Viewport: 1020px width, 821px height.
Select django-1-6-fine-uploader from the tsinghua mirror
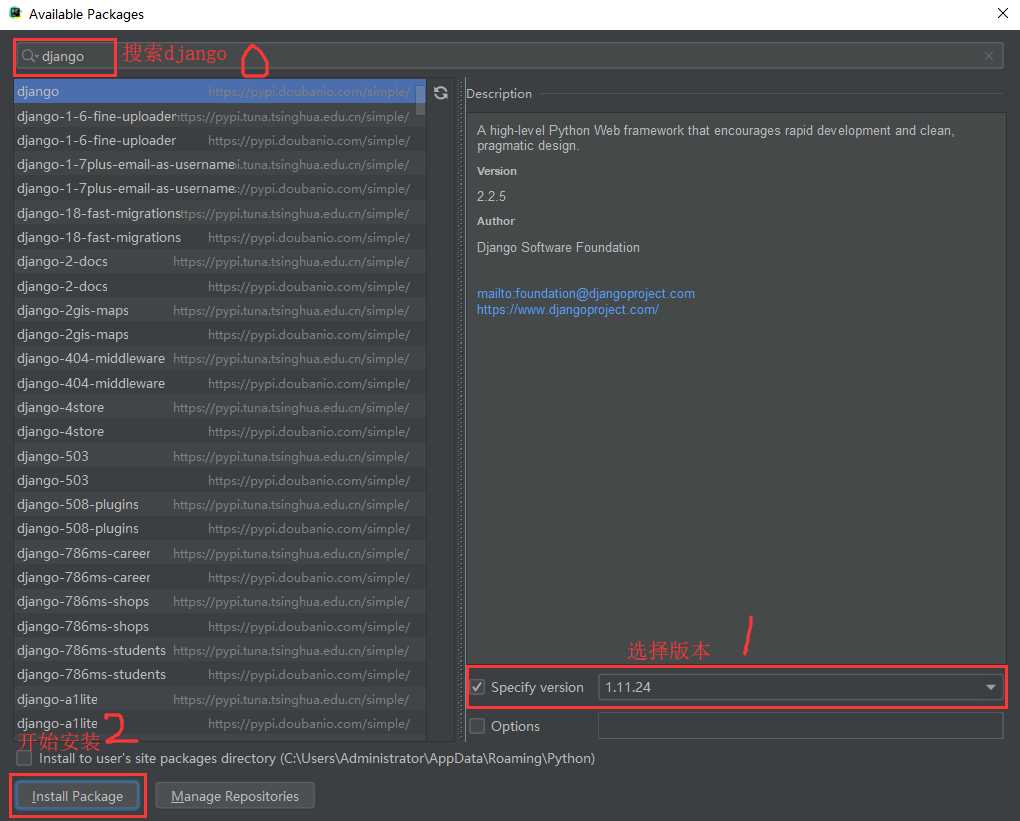[220, 116]
